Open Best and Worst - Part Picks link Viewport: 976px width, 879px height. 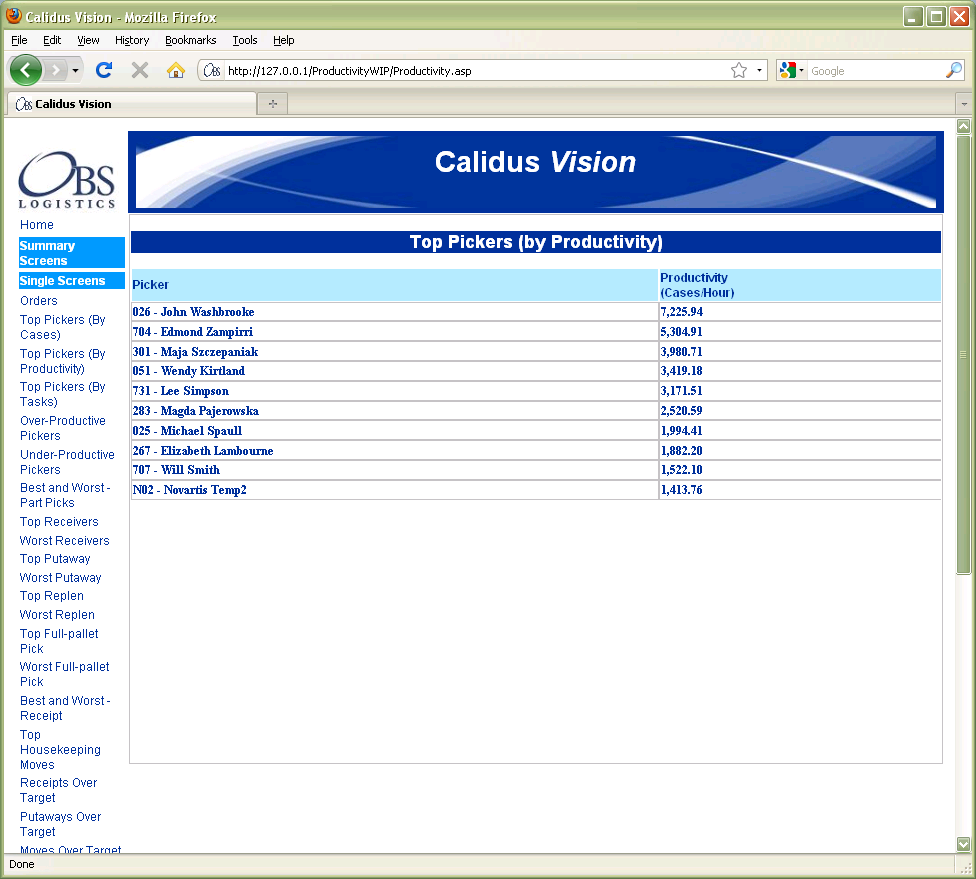pos(65,495)
